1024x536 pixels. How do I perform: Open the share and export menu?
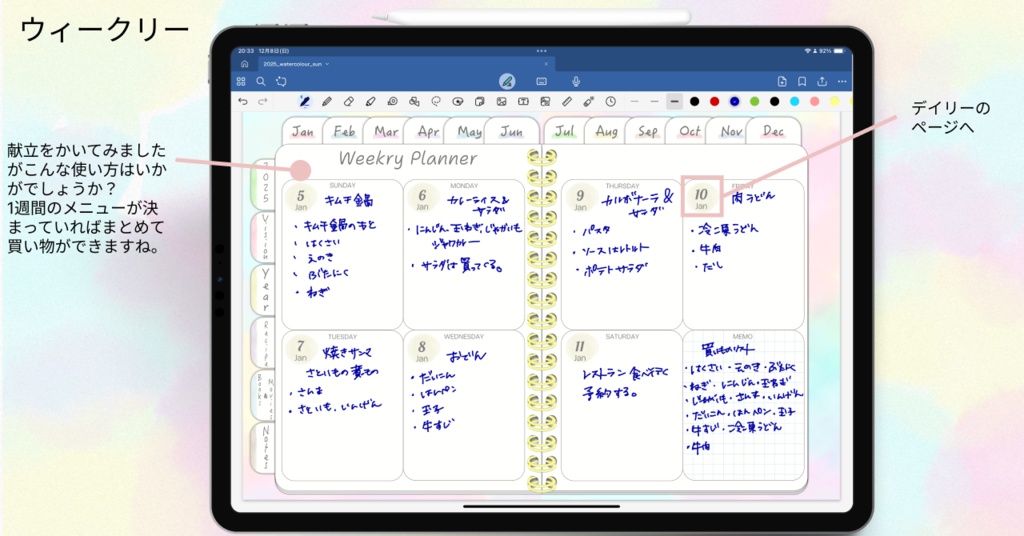pyautogui.click(x=822, y=82)
